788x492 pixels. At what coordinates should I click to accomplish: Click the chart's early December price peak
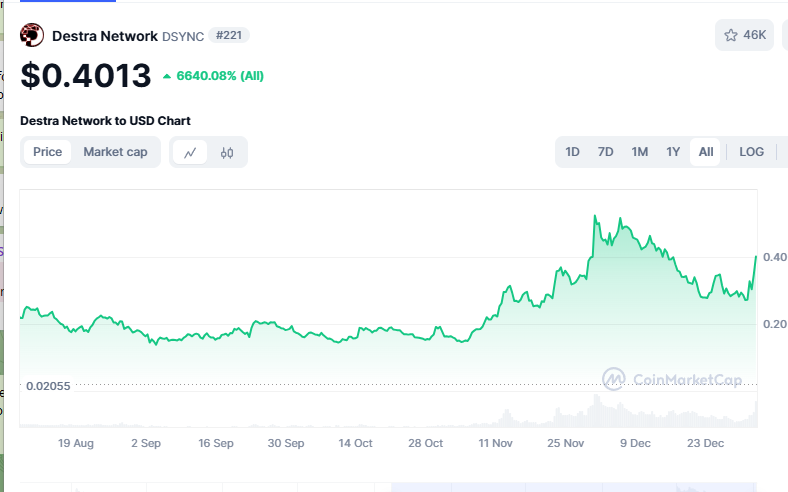(595, 216)
